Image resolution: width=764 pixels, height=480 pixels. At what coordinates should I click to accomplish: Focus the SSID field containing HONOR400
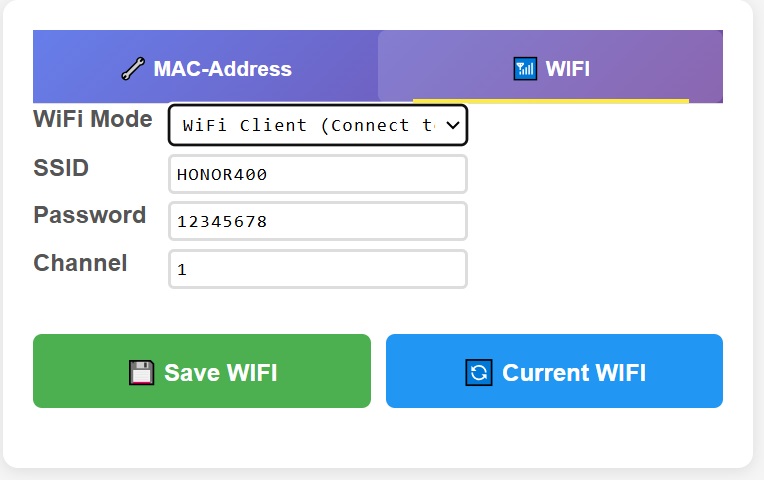click(x=317, y=174)
